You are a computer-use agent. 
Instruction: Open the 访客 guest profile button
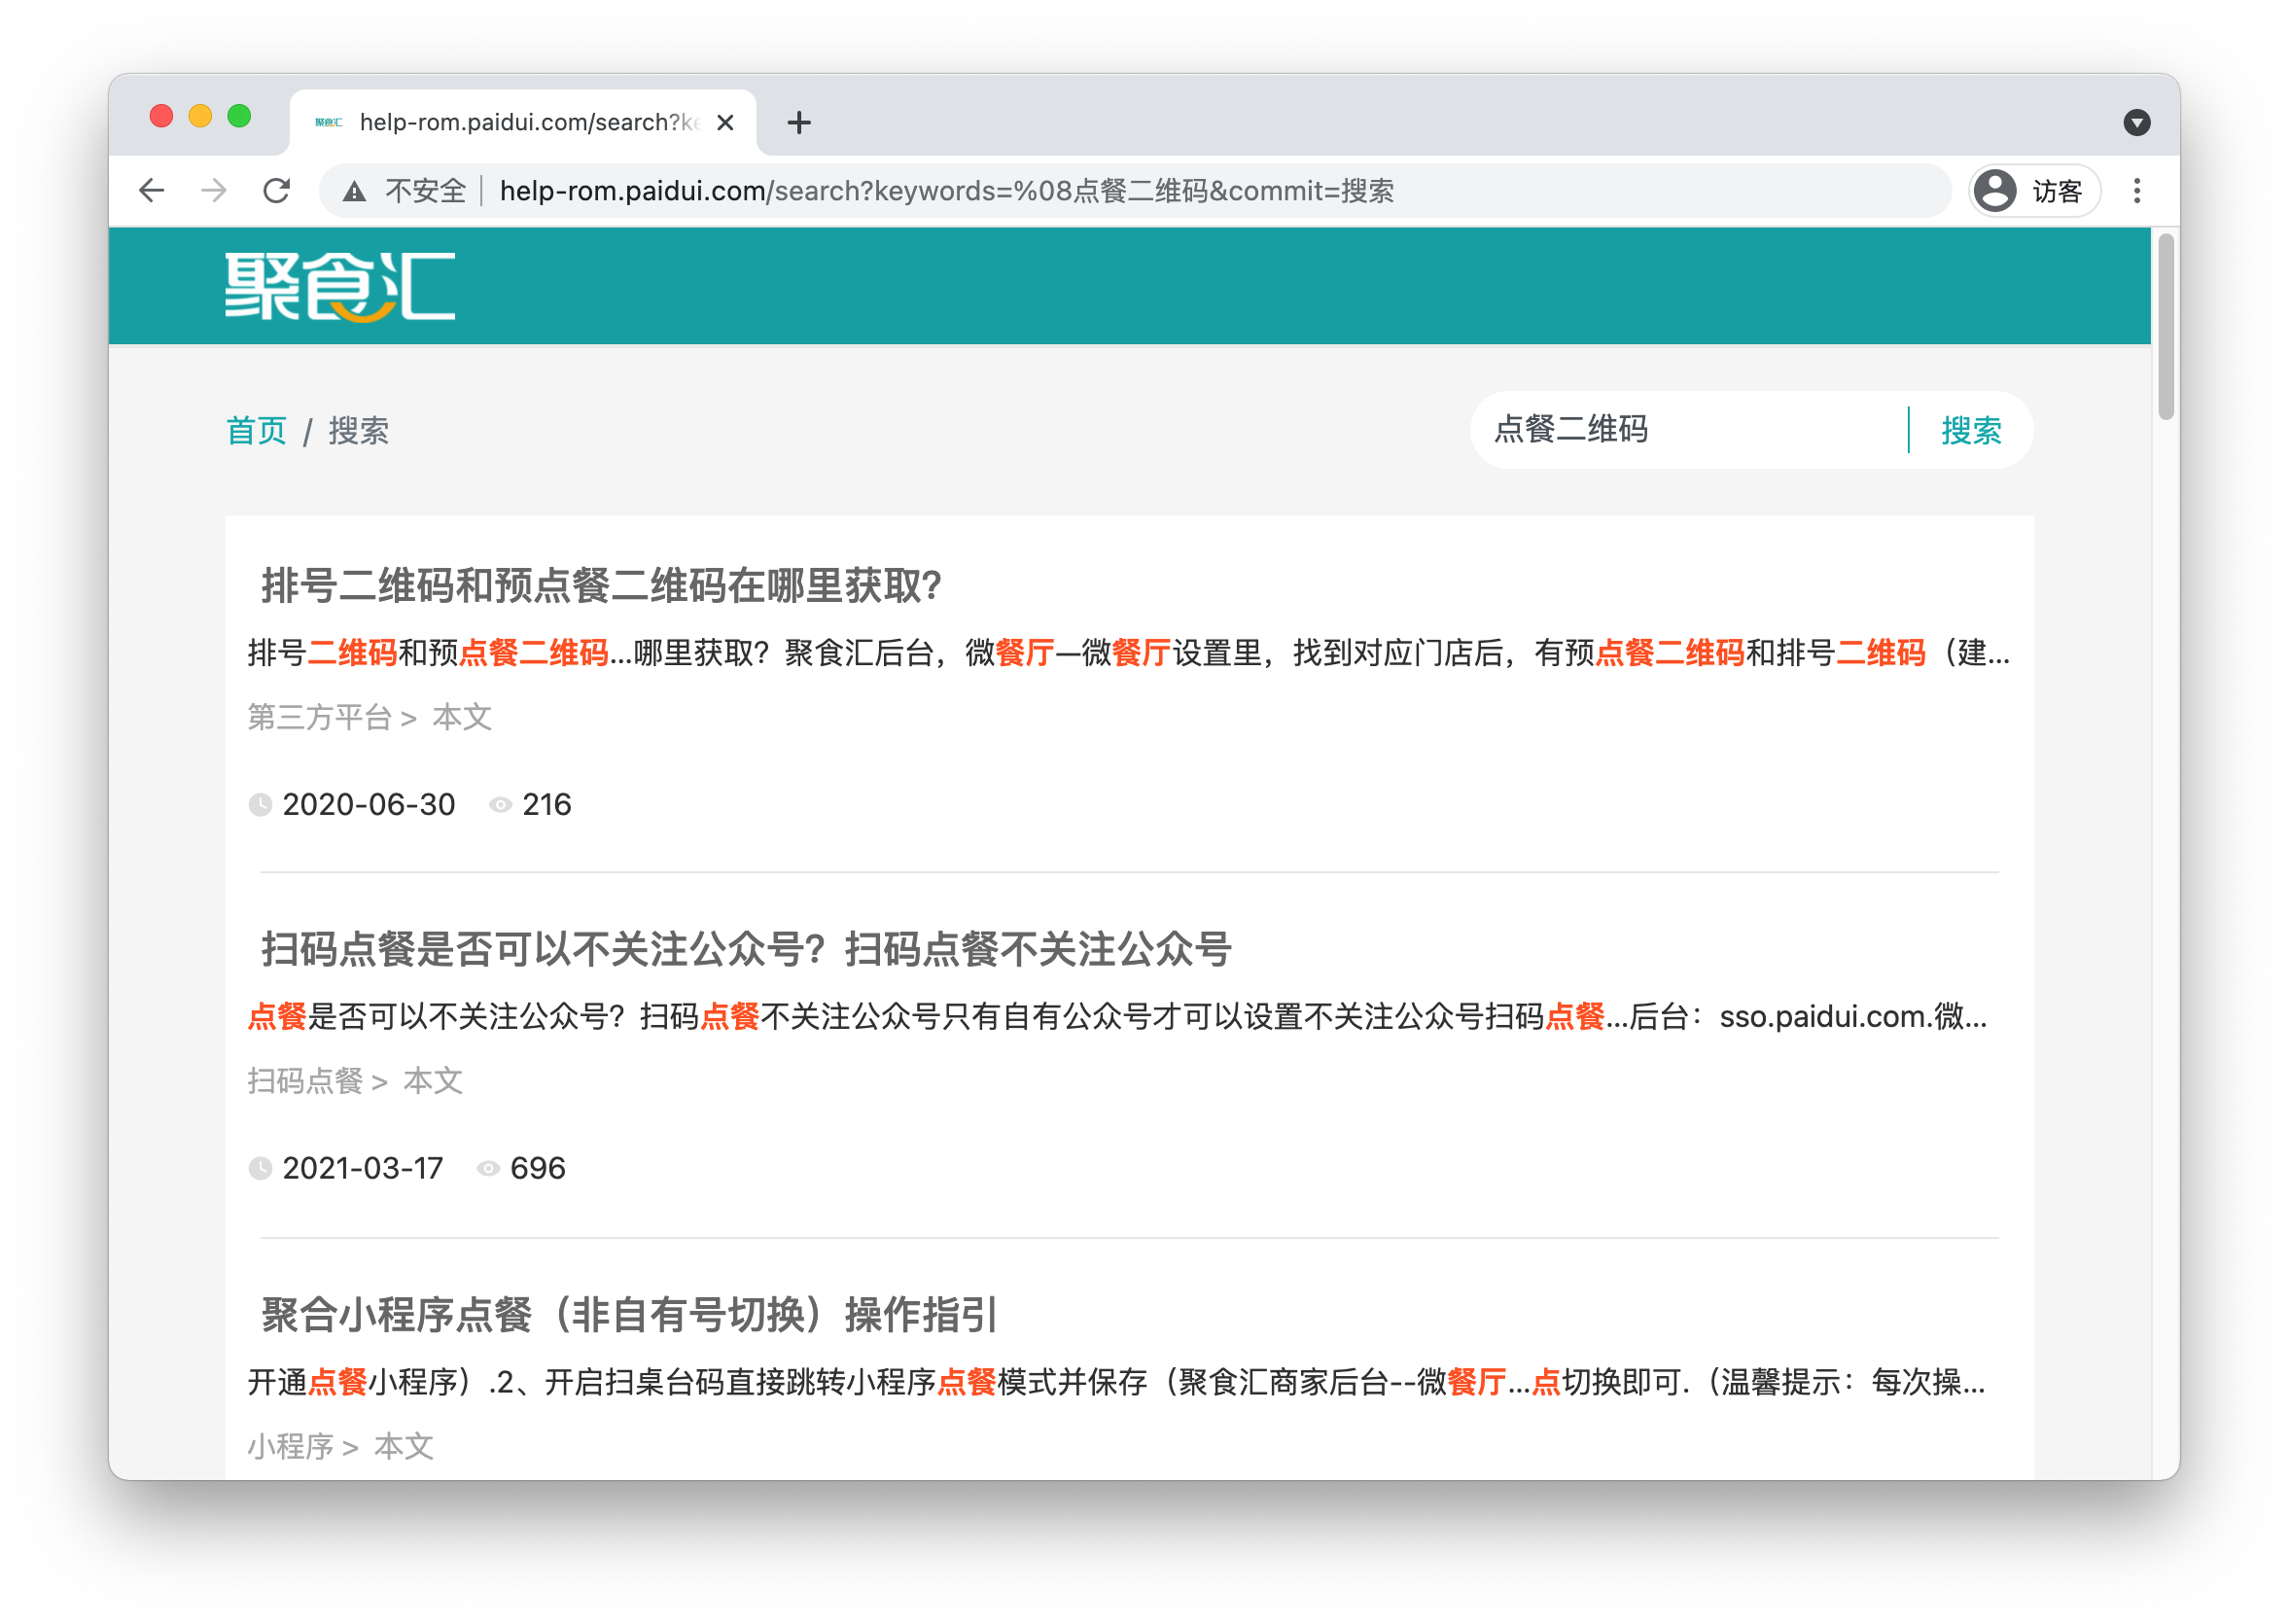pos(2033,190)
